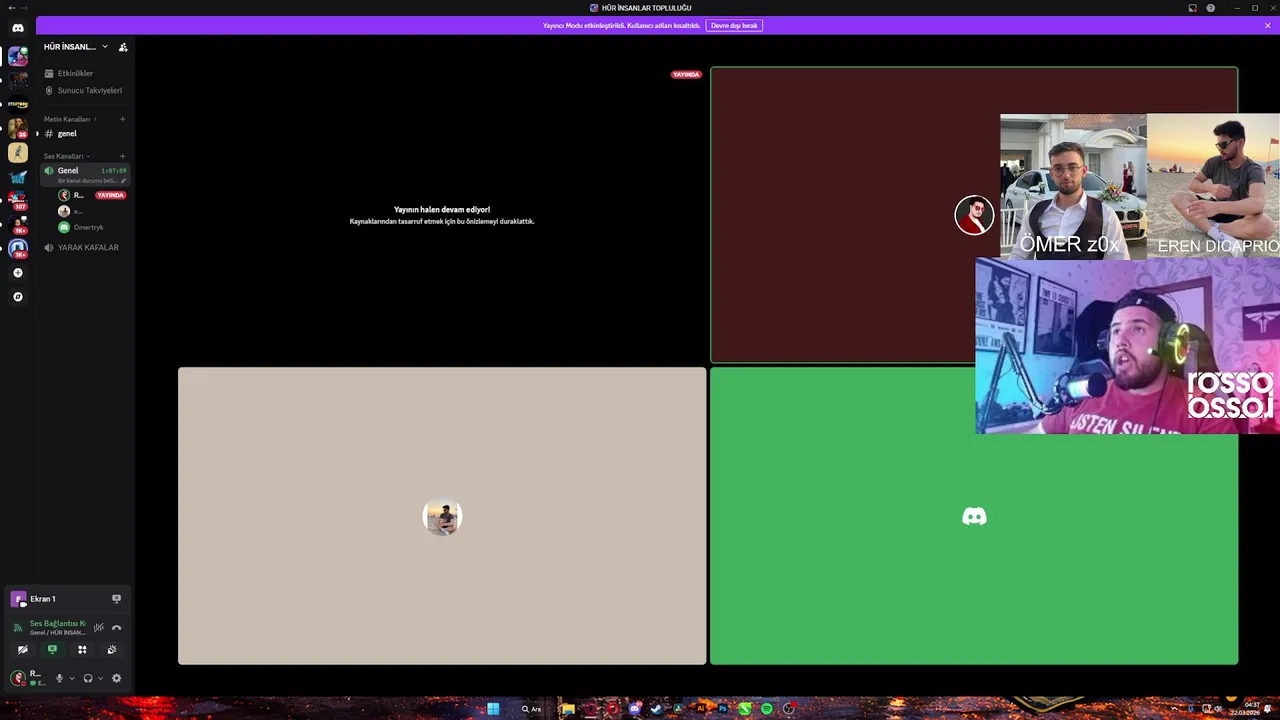
Task: Add a channel to Ses Kanalları
Action: click(123, 156)
